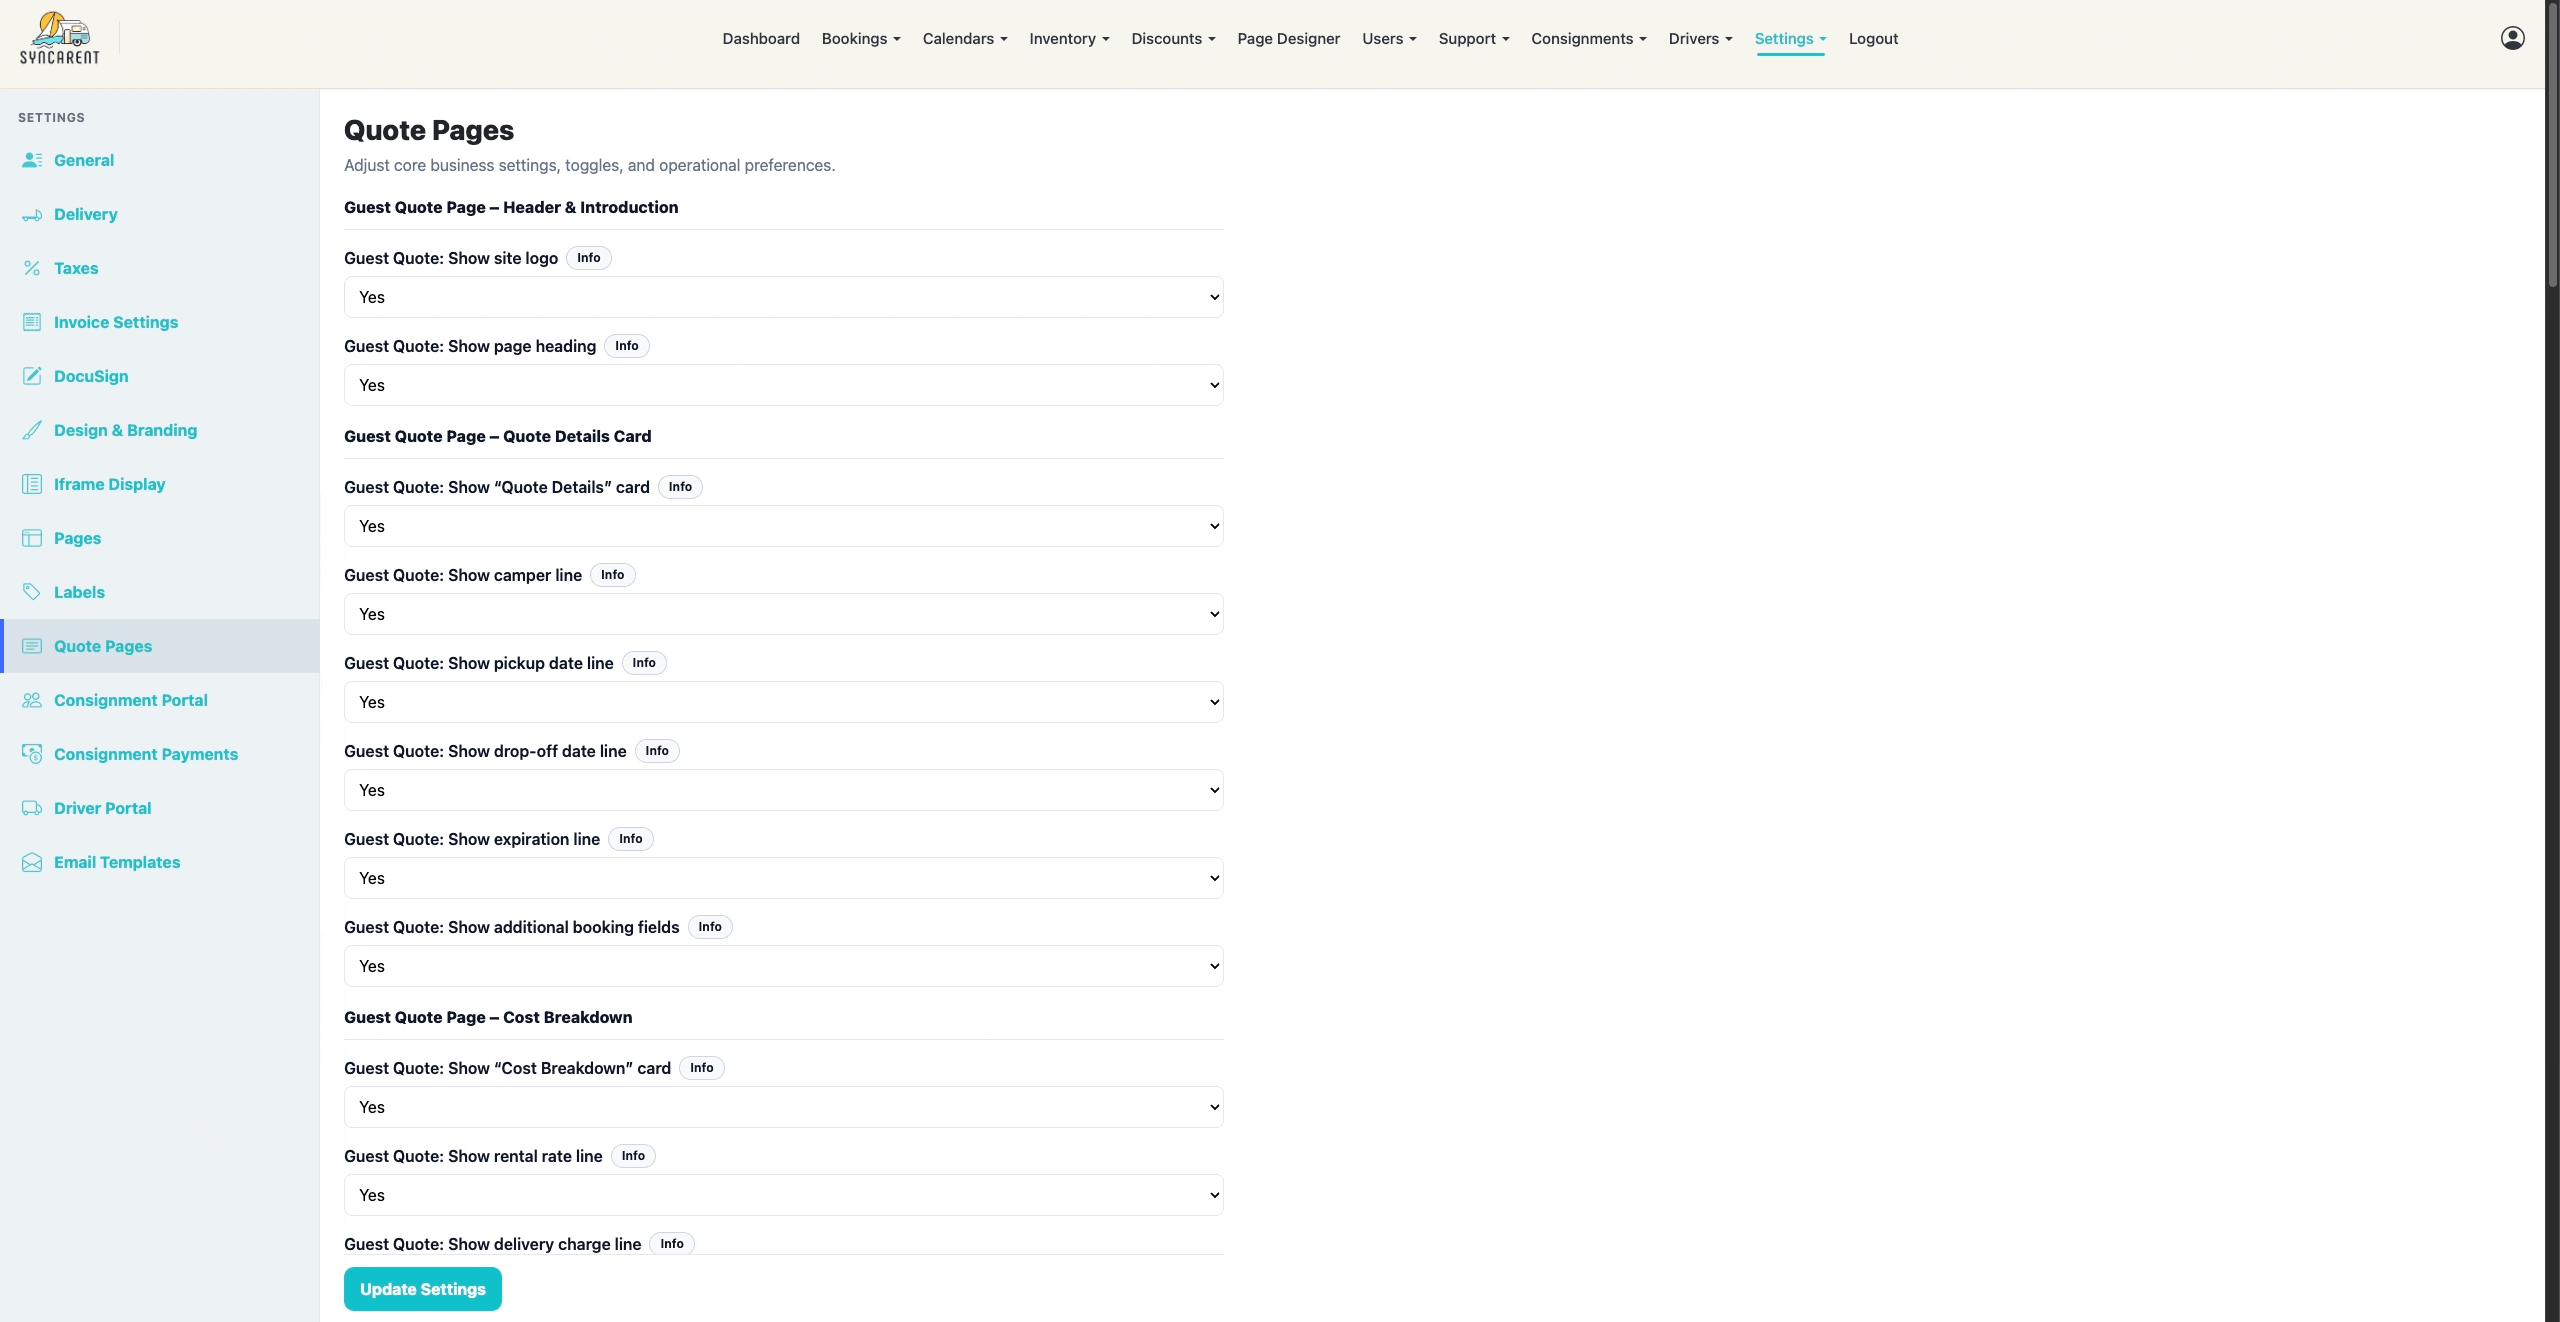The width and height of the screenshot is (2560, 1322).
Task: Show Info for "Quote Details" card setting
Action: (x=680, y=487)
